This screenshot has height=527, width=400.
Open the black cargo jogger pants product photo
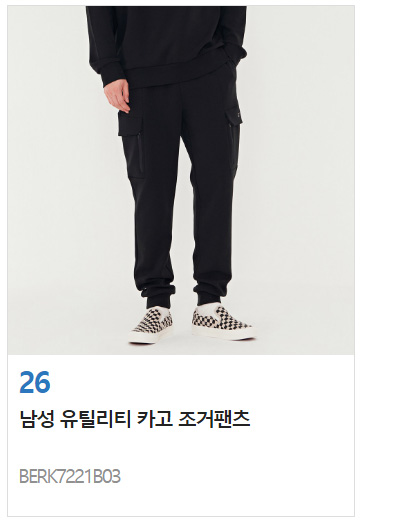(181, 180)
